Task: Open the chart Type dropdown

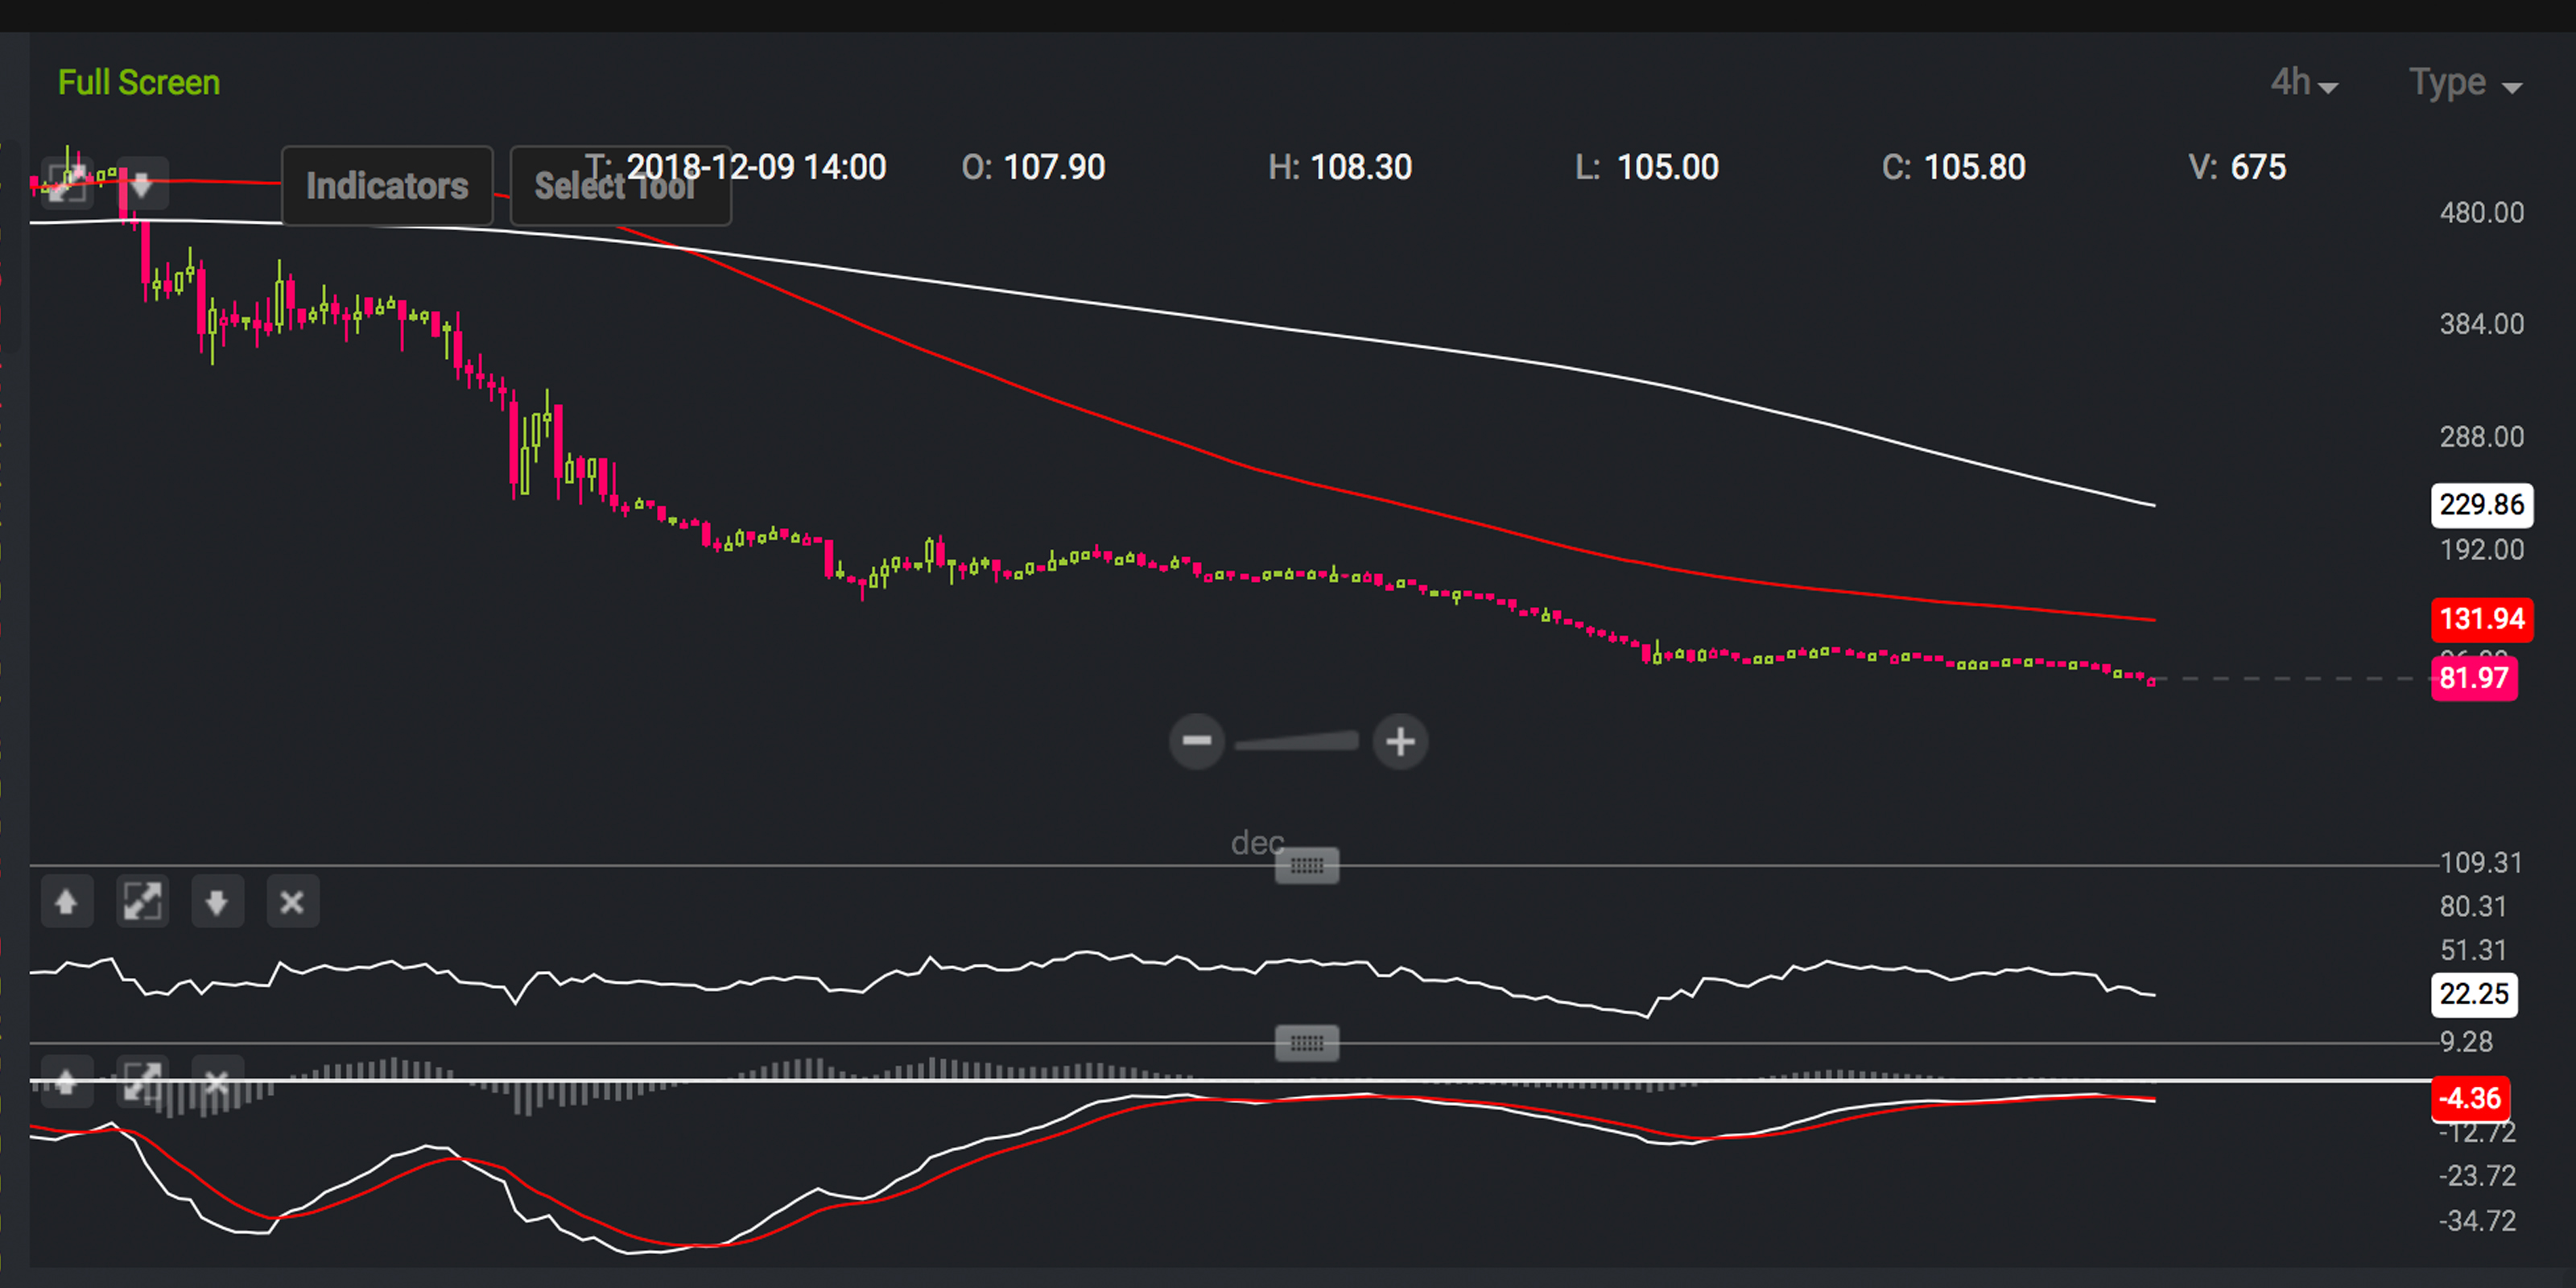Action: tap(2464, 83)
